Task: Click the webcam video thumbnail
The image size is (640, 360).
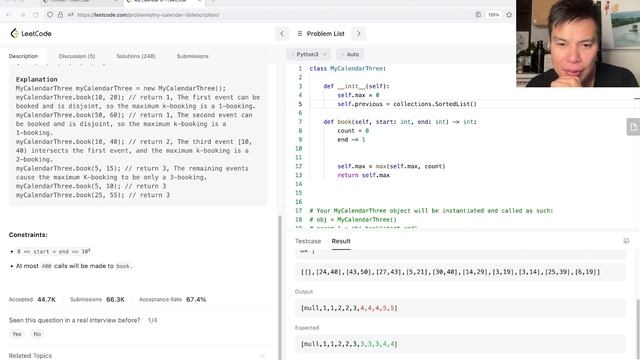Action: pyautogui.click(x=578, y=43)
